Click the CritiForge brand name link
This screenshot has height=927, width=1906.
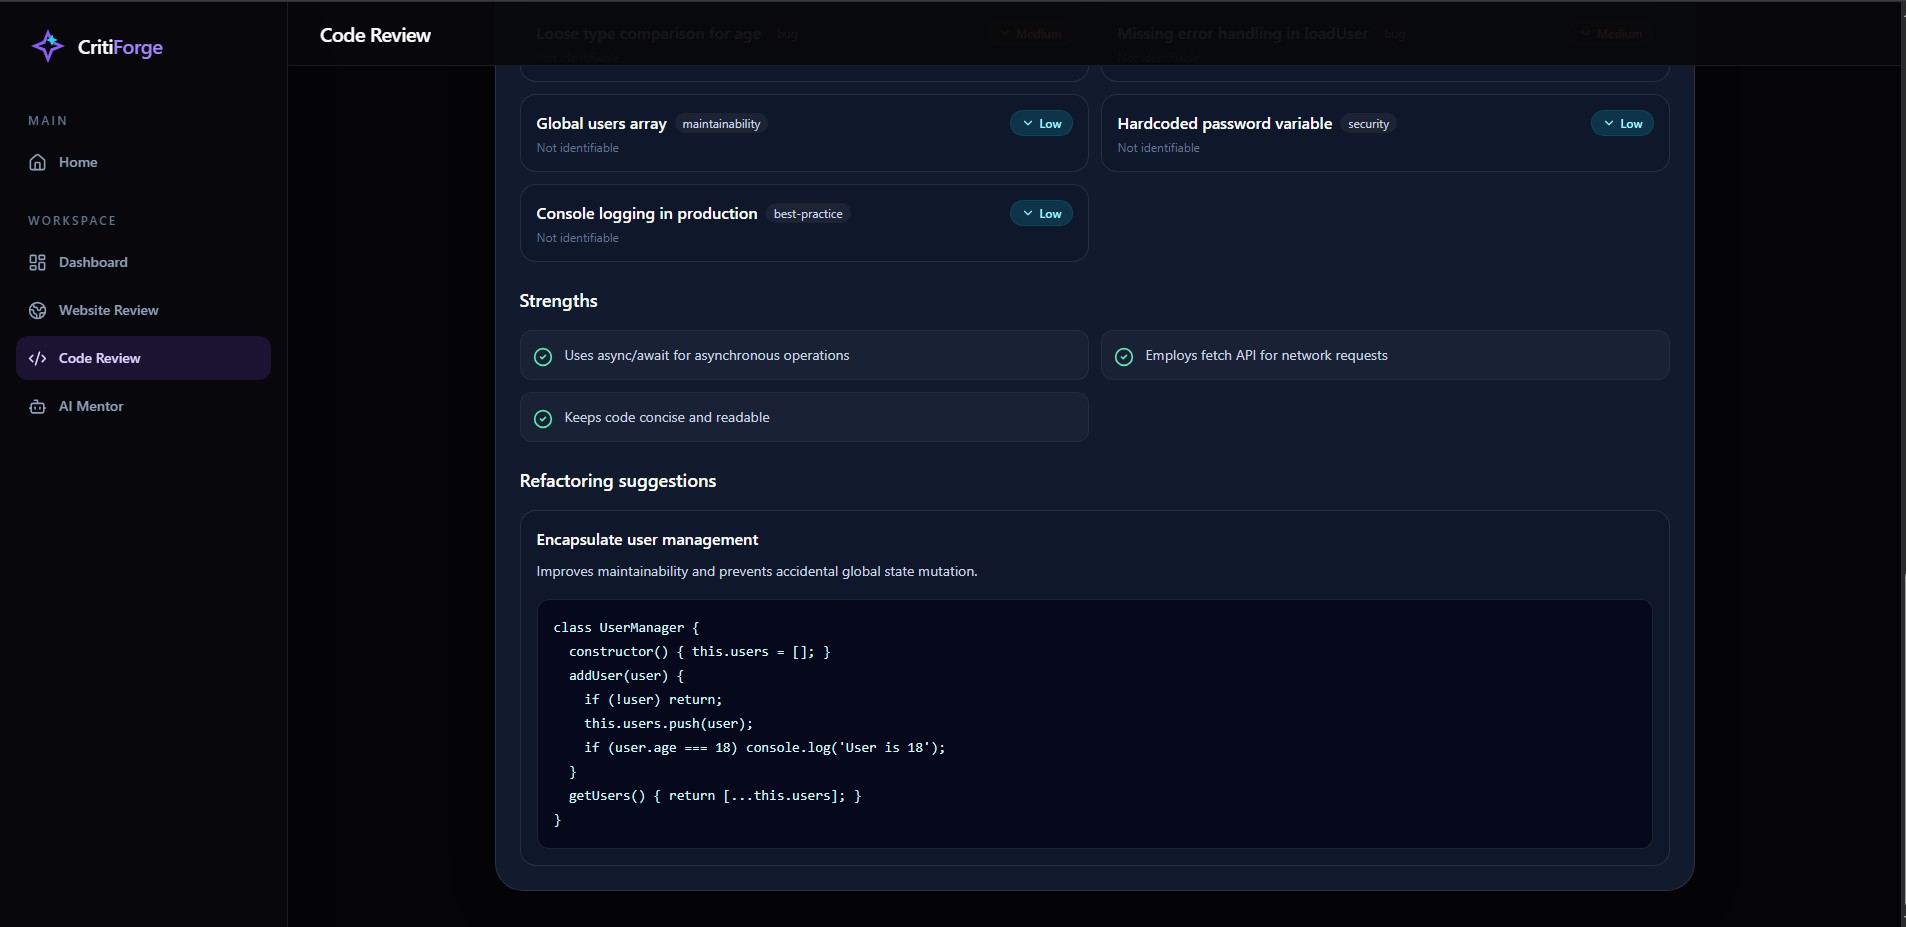pyautogui.click(x=120, y=47)
